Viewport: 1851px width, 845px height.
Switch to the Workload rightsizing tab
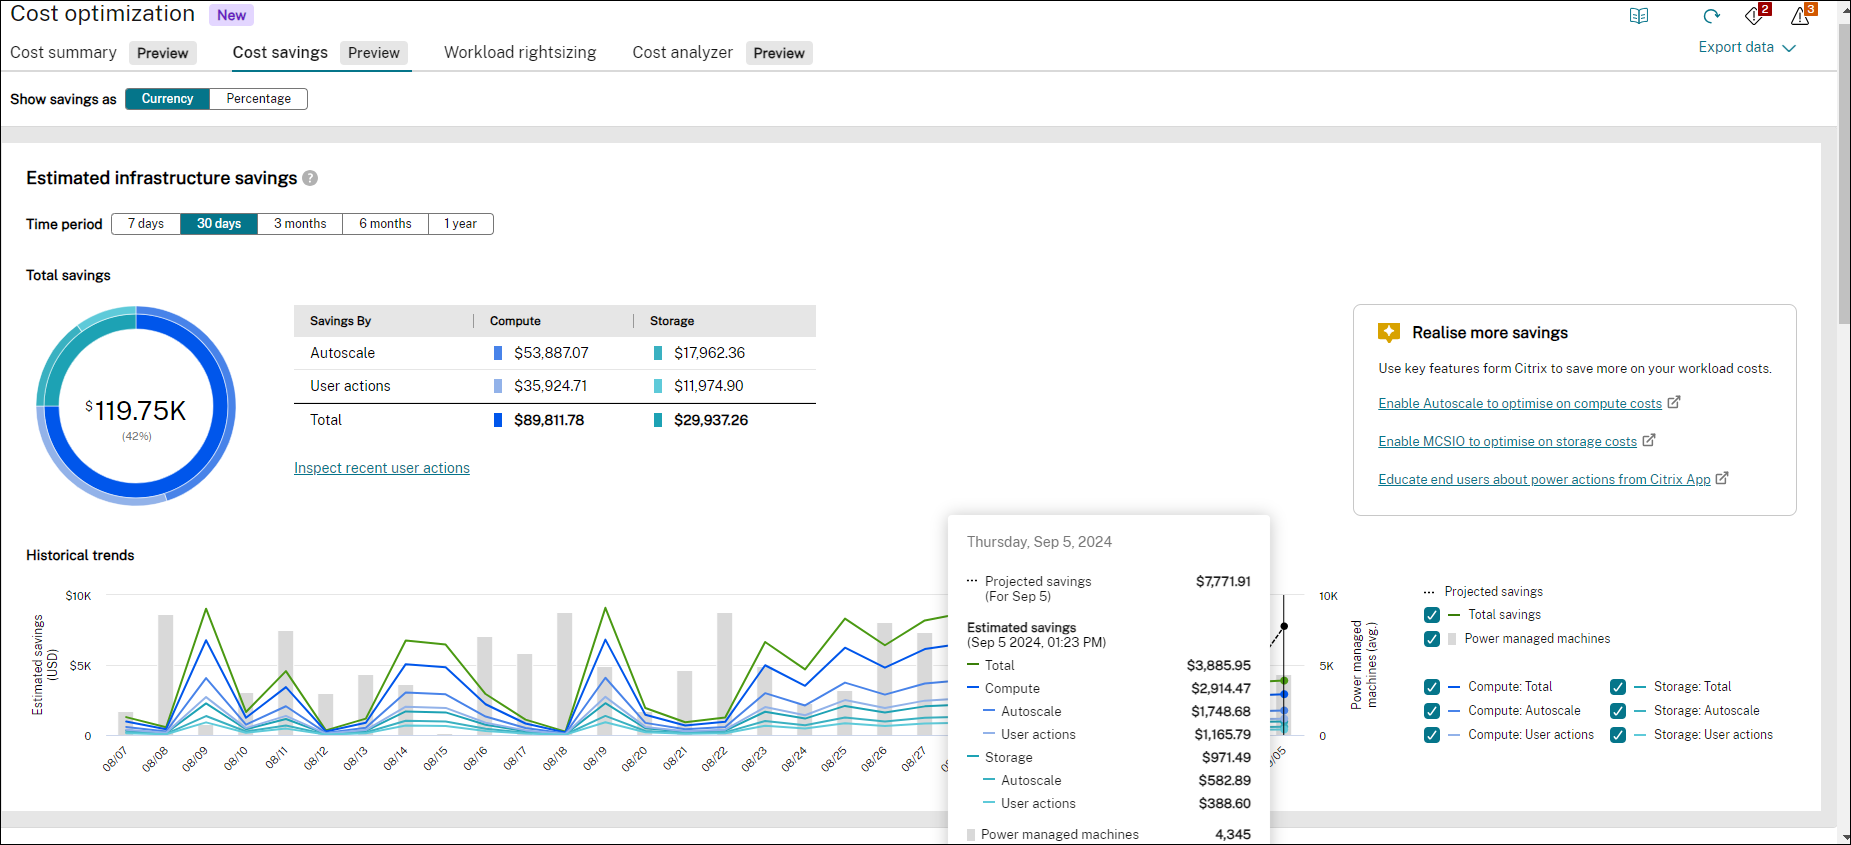520,53
